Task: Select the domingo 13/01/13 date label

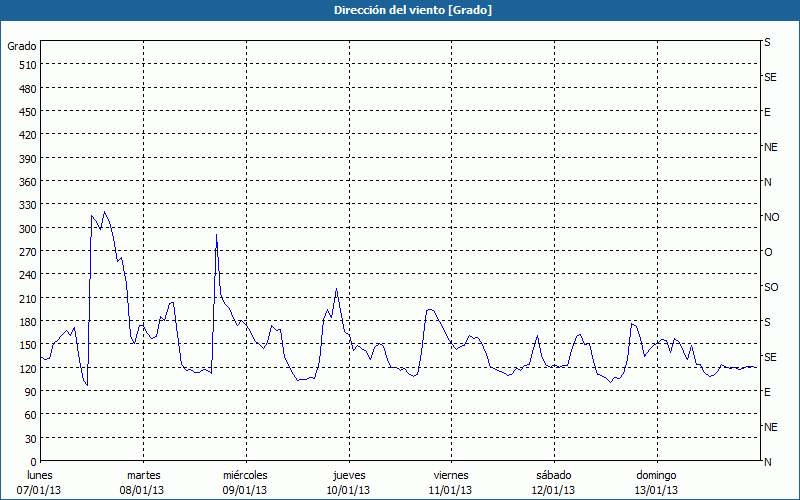Action: (x=656, y=482)
